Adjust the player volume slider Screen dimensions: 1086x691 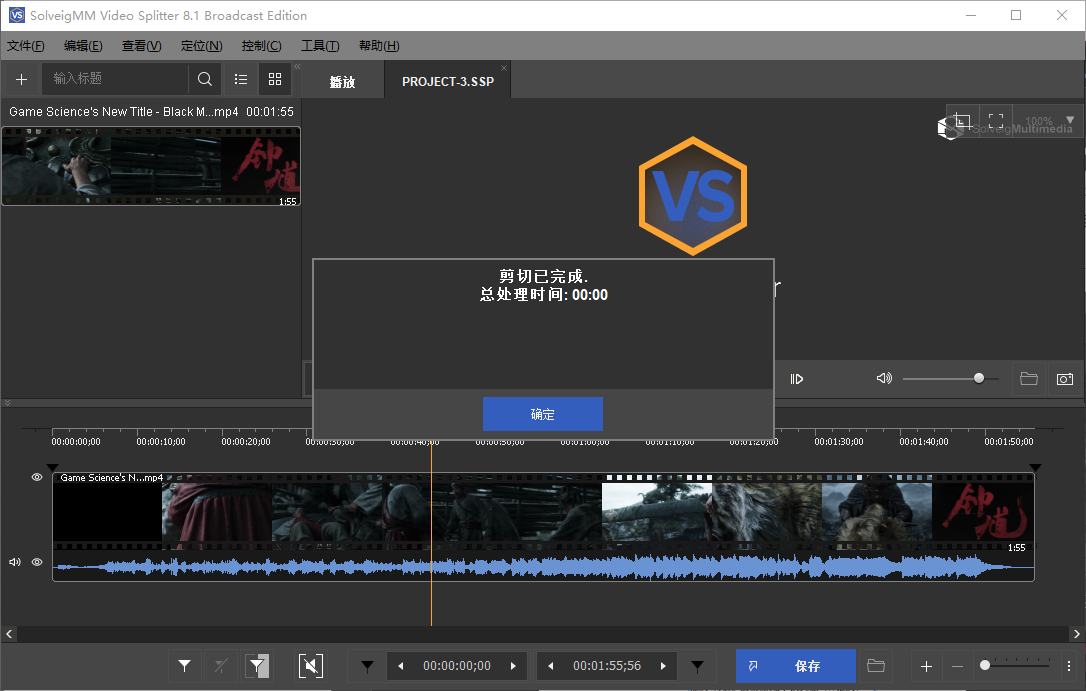point(978,378)
